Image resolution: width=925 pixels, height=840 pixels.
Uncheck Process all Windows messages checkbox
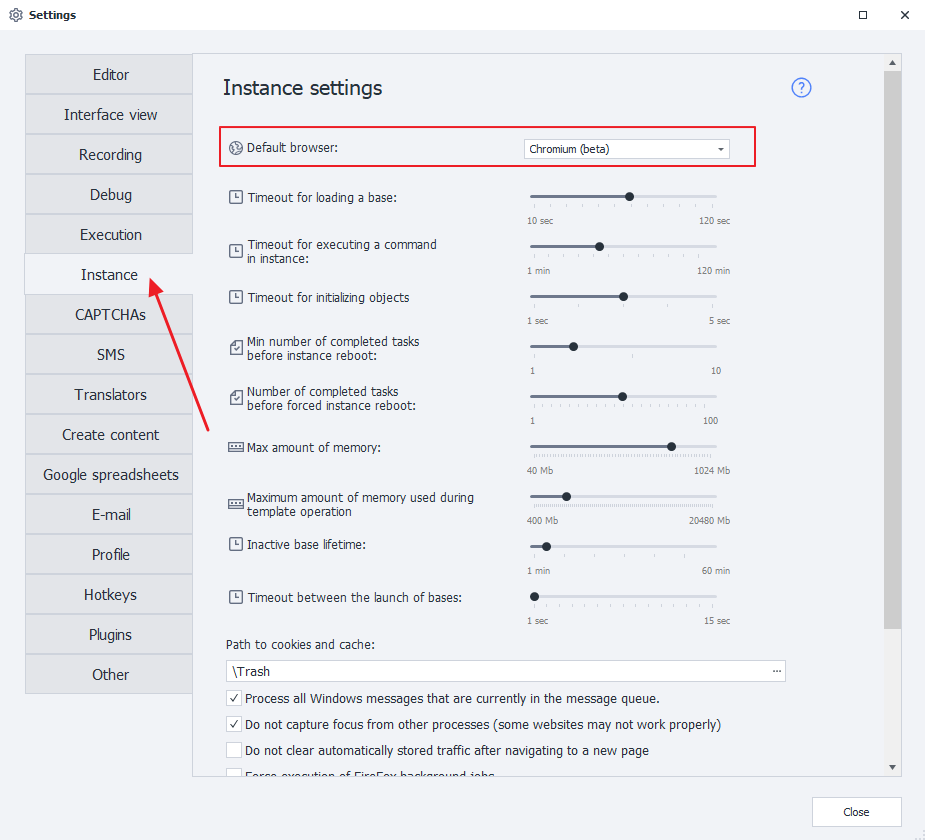(x=234, y=698)
